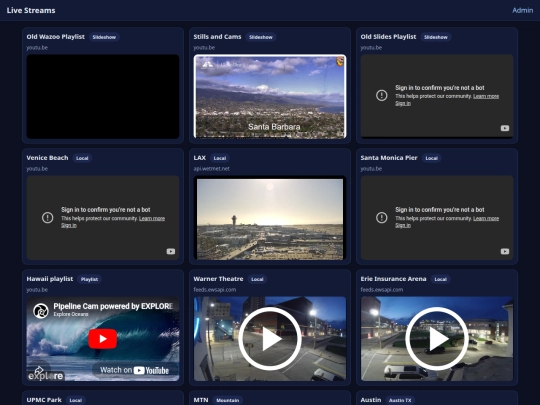
Task: Play the Erie Insurance Arena stream
Action: [x=437, y=339]
